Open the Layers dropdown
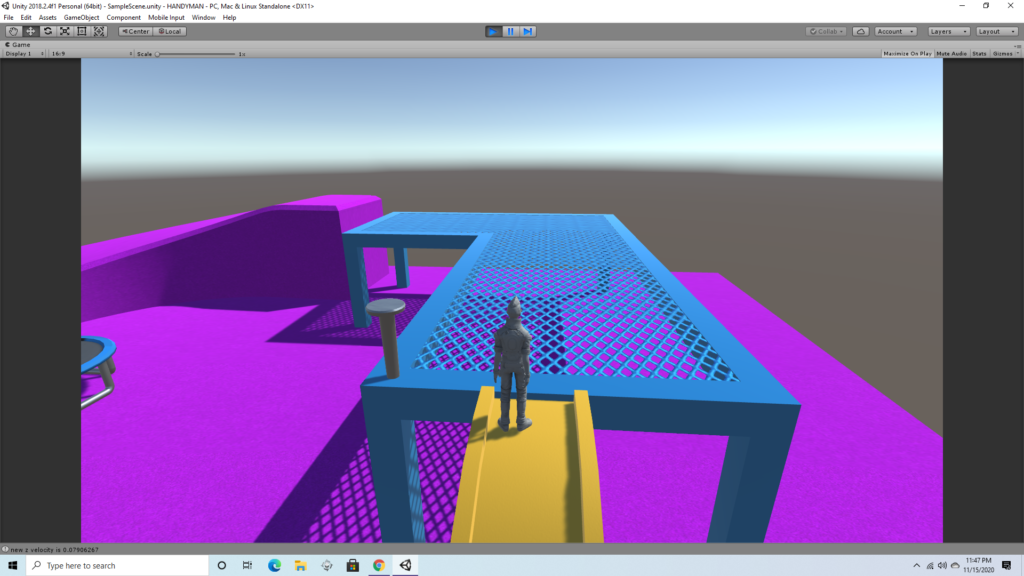The width and height of the screenshot is (1024, 576). point(948,31)
